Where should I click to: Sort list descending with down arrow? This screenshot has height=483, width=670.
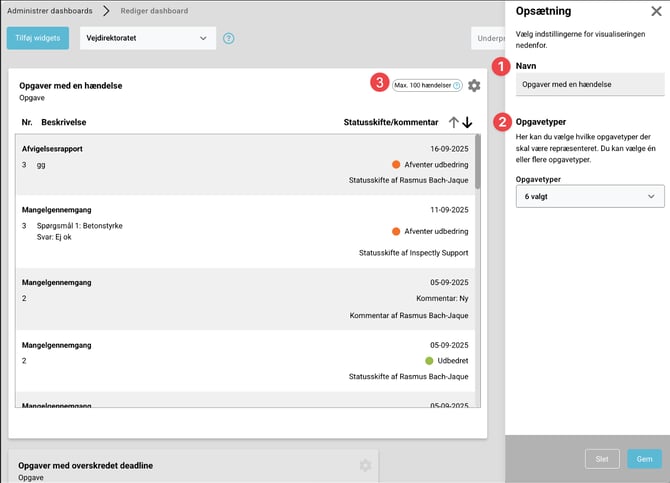pyautogui.click(x=467, y=122)
